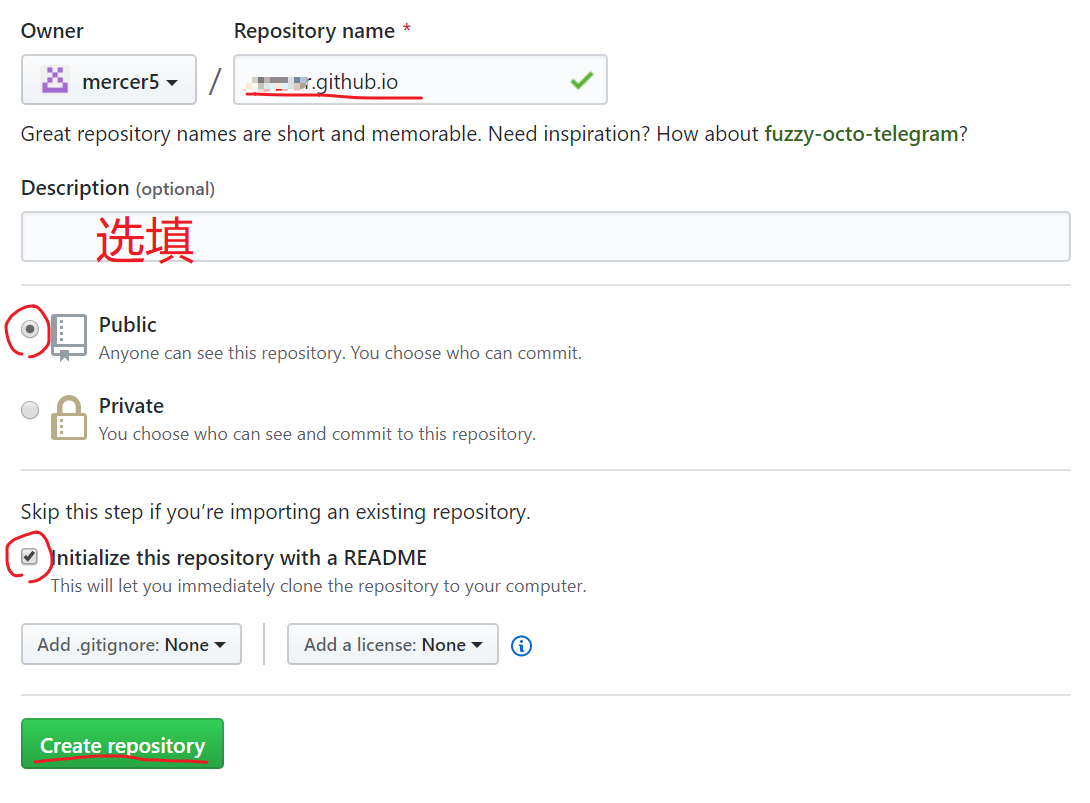Toggle Initialize with README checkbox

30,557
